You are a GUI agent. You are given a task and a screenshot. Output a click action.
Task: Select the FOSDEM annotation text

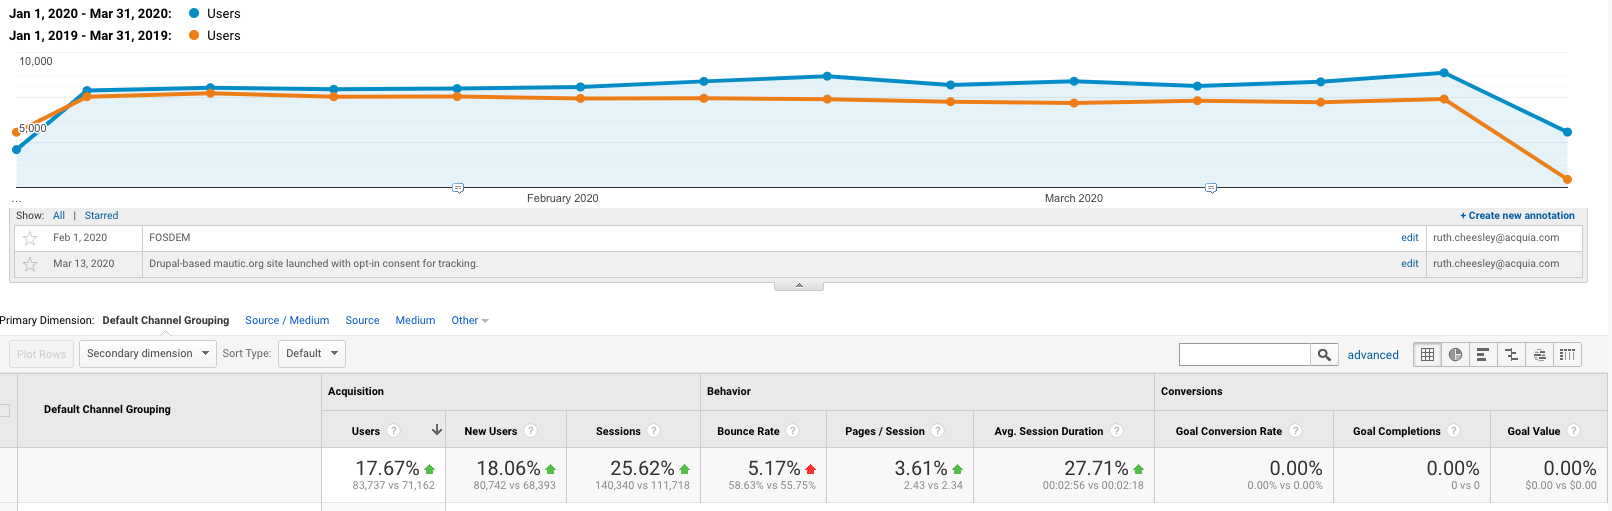pos(170,238)
